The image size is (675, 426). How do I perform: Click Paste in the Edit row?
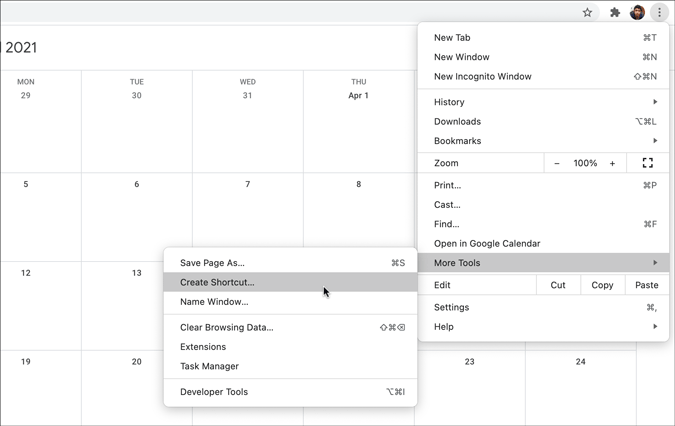[647, 285]
